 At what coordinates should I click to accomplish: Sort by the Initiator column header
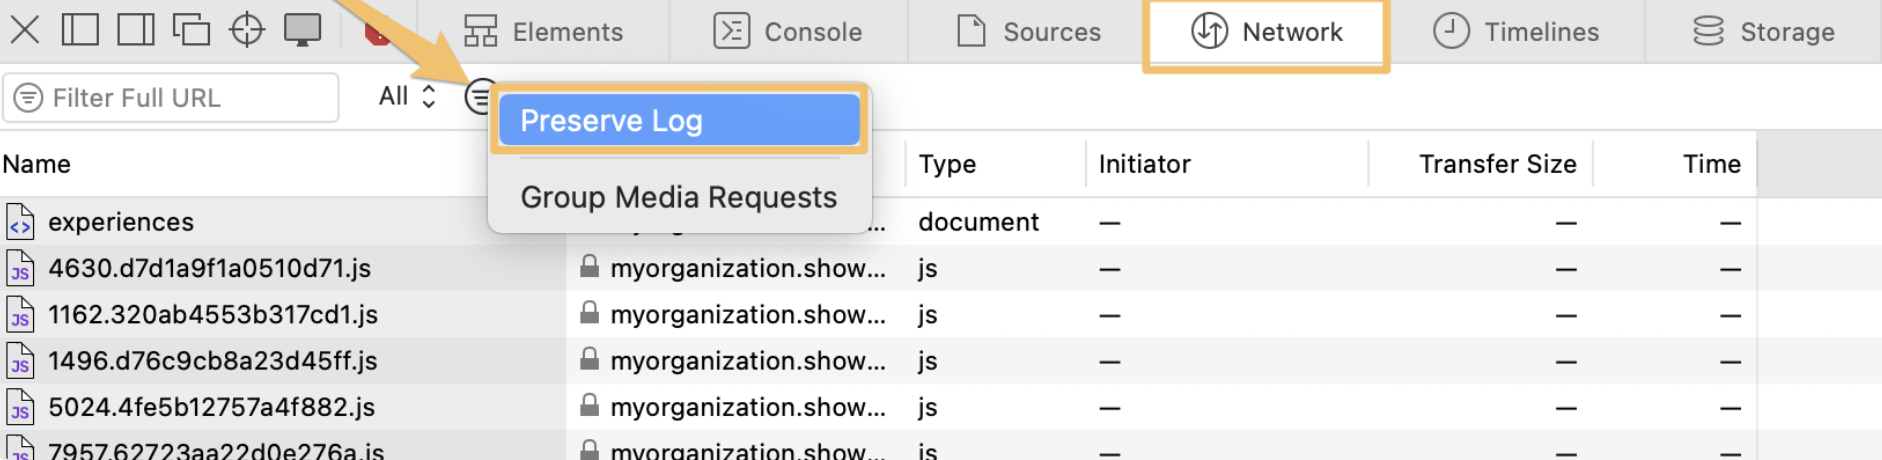coord(1145,164)
